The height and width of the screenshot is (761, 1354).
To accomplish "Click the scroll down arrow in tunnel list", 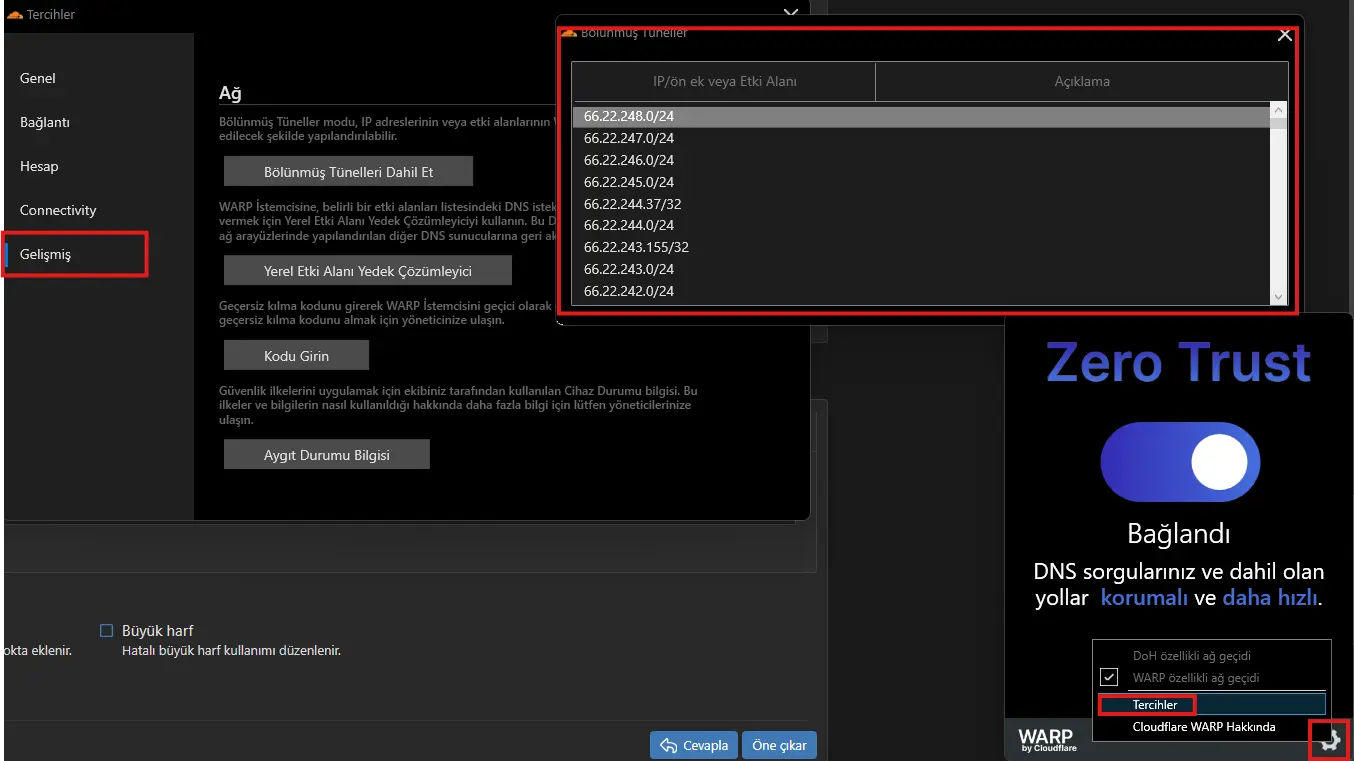I will (1278, 297).
